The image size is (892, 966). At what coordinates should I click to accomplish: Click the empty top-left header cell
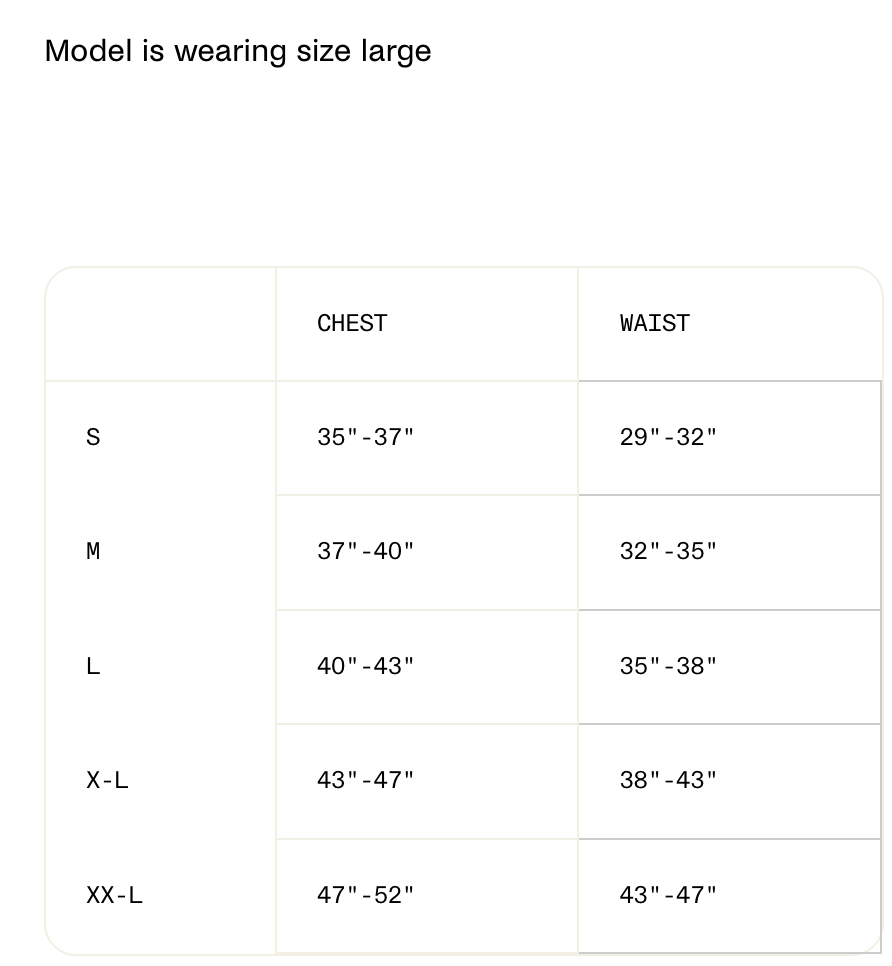tap(161, 324)
